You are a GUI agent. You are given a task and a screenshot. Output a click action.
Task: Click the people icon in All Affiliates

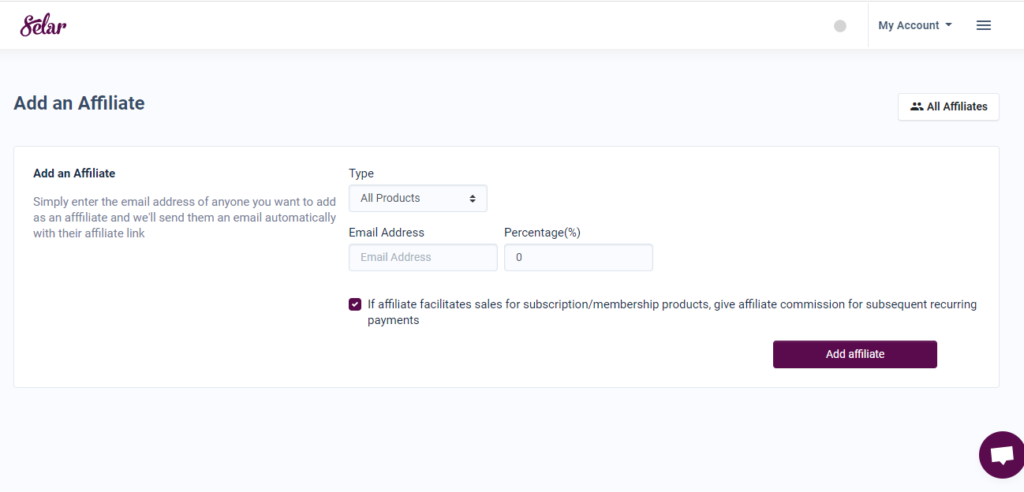pyautogui.click(x=917, y=107)
